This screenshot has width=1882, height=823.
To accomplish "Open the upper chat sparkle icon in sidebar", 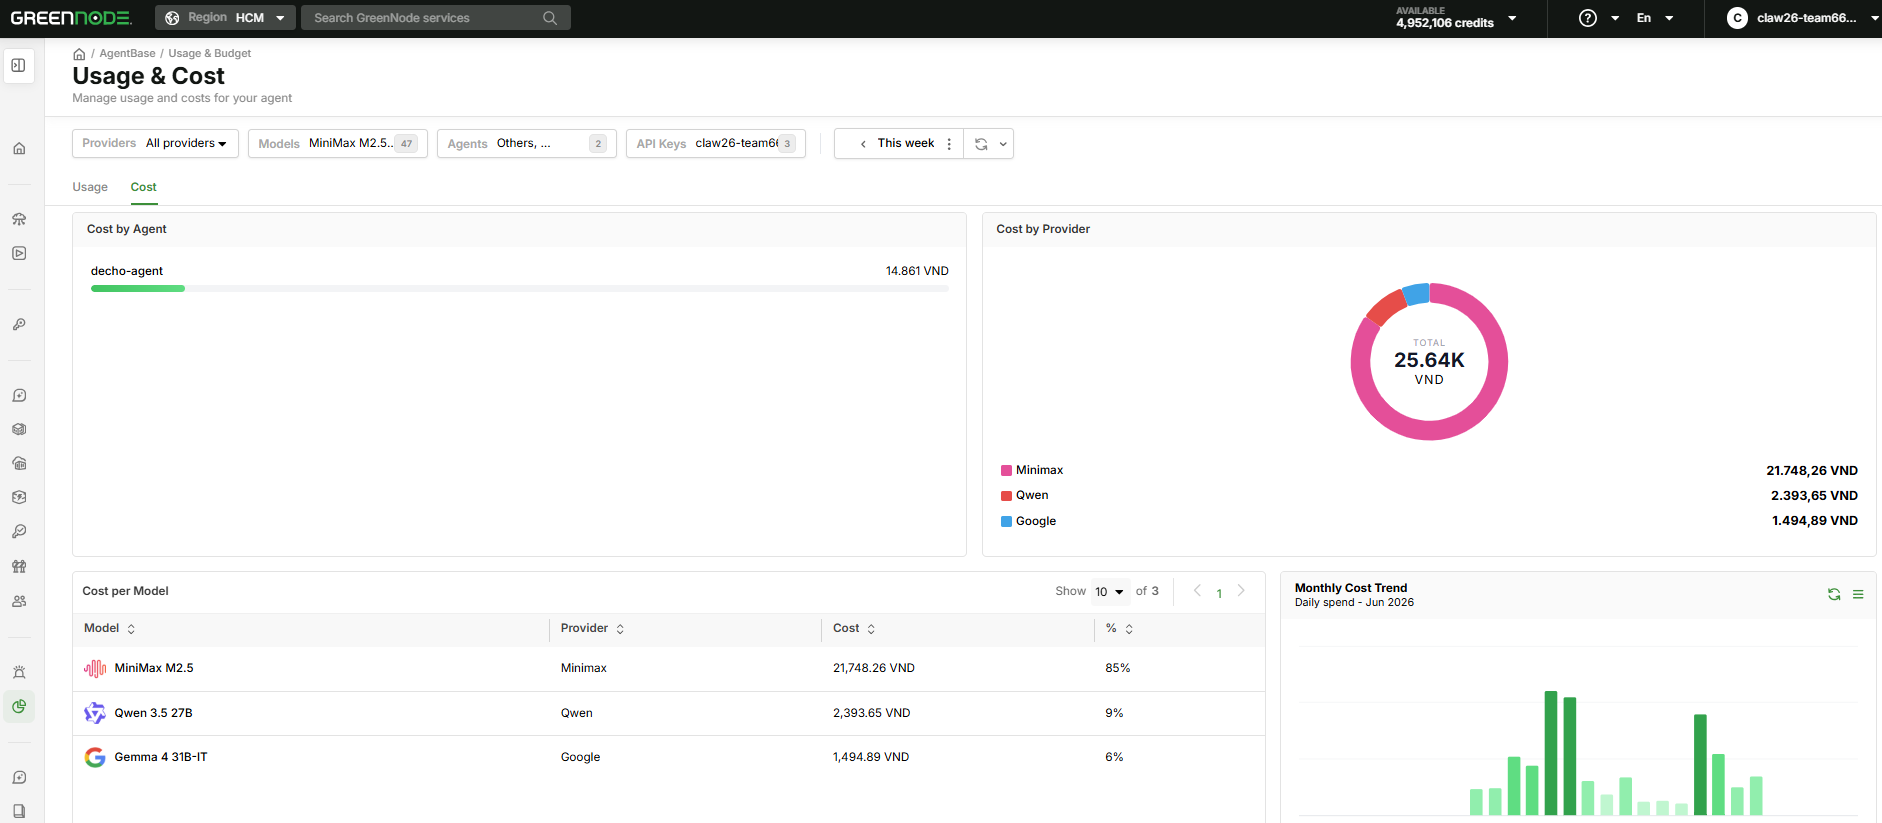I will pyautogui.click(x=19, y=395).
